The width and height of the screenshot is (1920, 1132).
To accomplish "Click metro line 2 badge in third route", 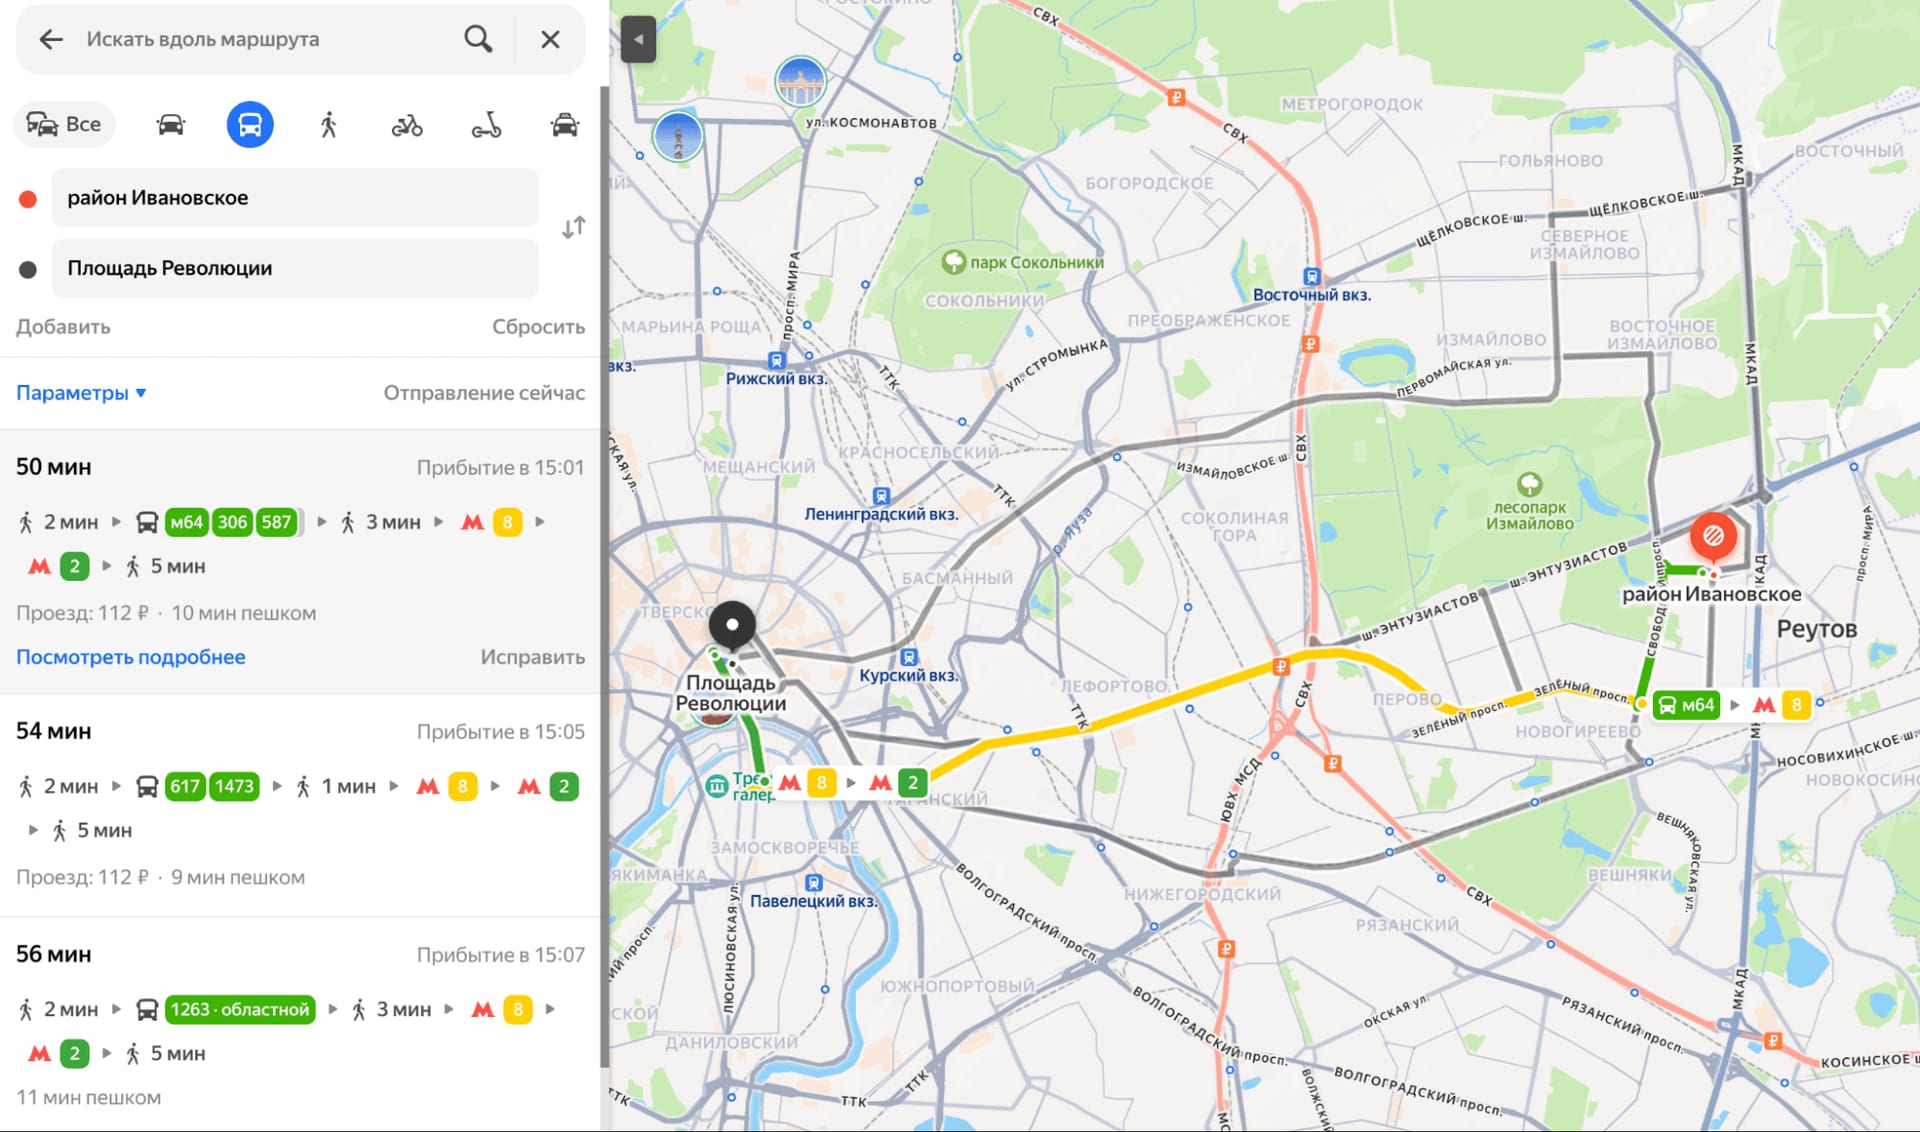I will coord(74,1053).
